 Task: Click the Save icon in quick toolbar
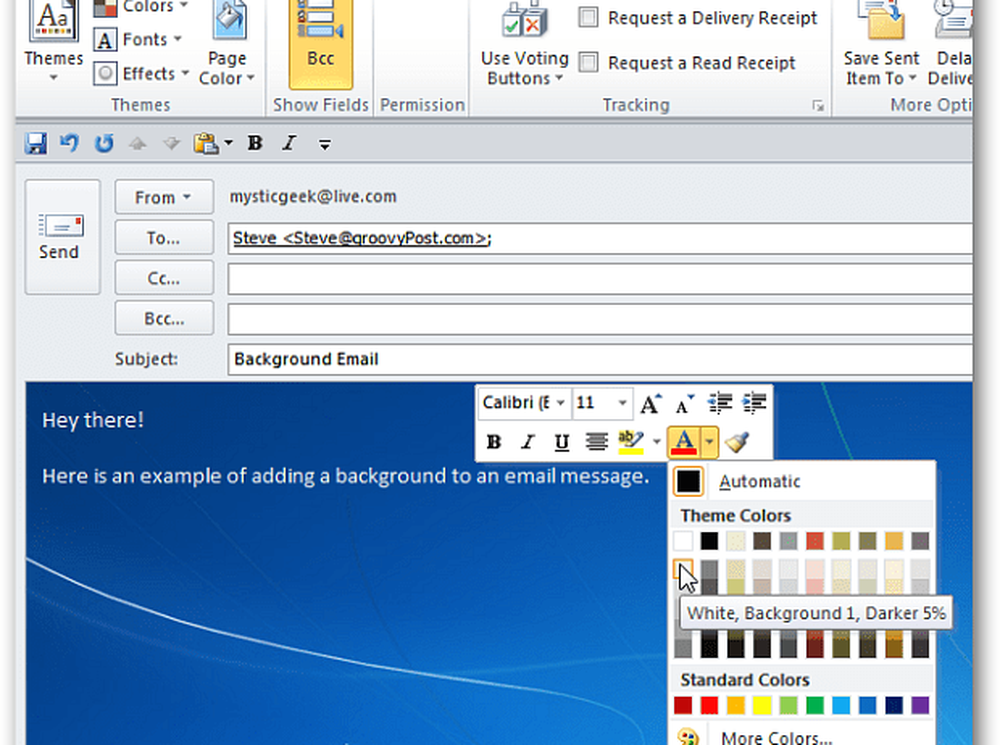click(x=36, y=144)
